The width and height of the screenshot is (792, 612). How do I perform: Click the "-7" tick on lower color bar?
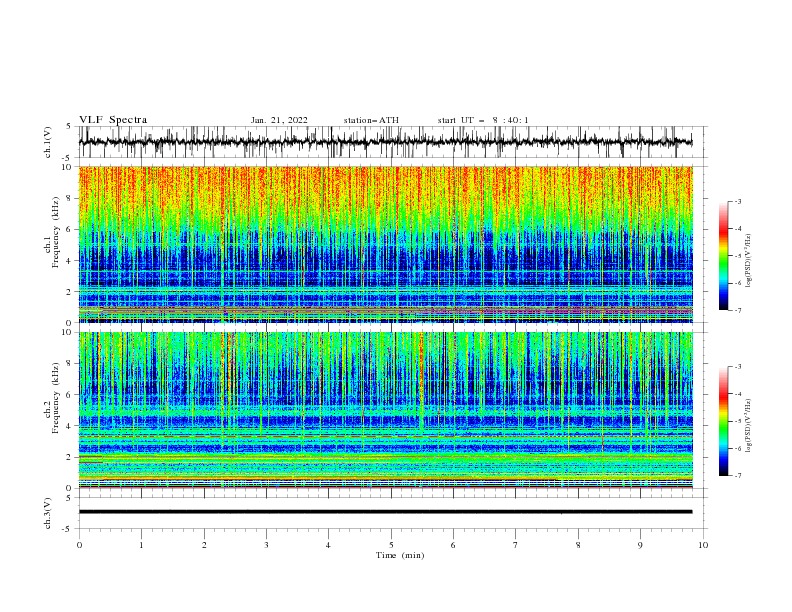point(737,476)
